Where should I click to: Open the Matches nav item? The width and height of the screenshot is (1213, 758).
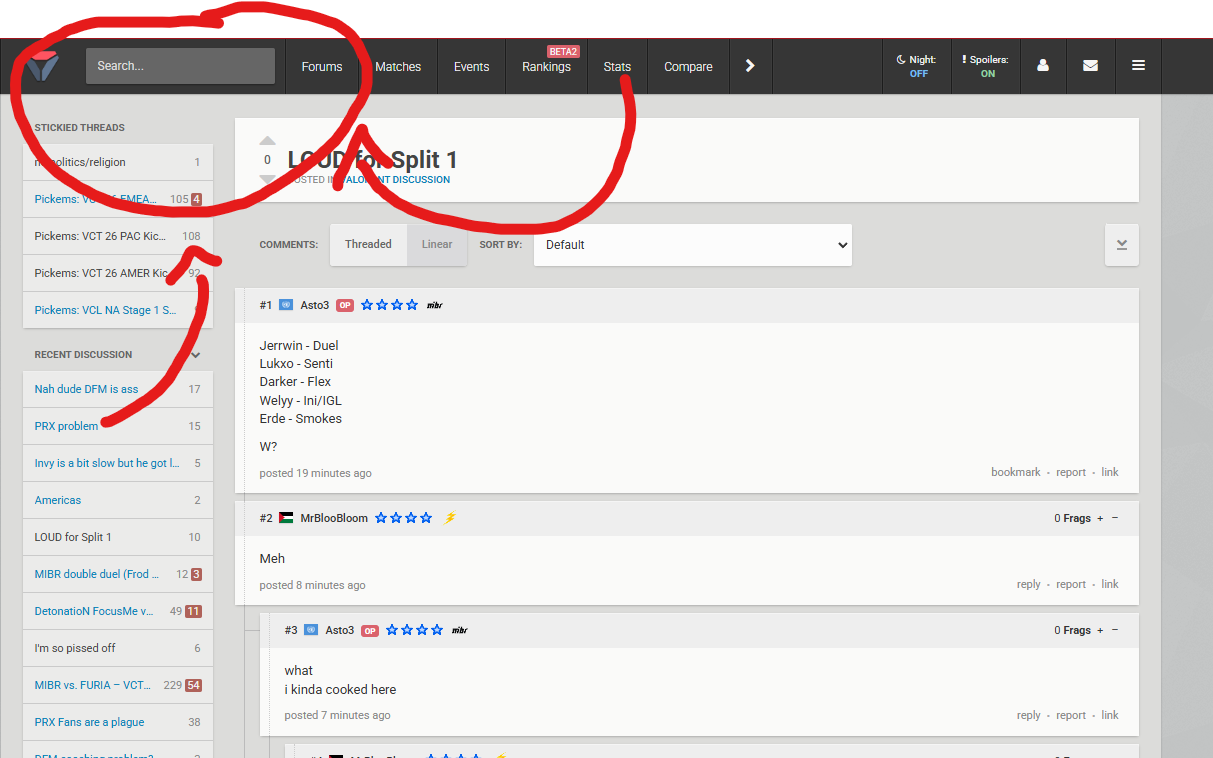(398, 66)
